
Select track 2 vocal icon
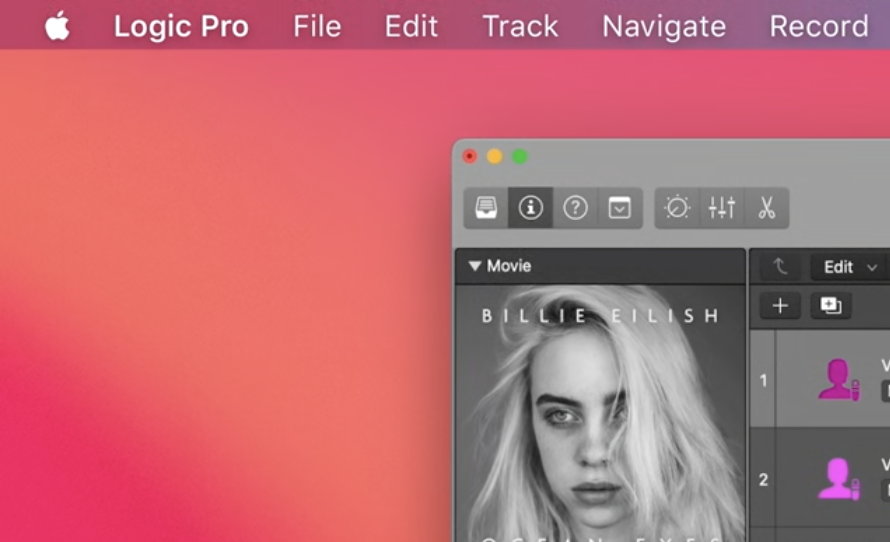(838, 479)
